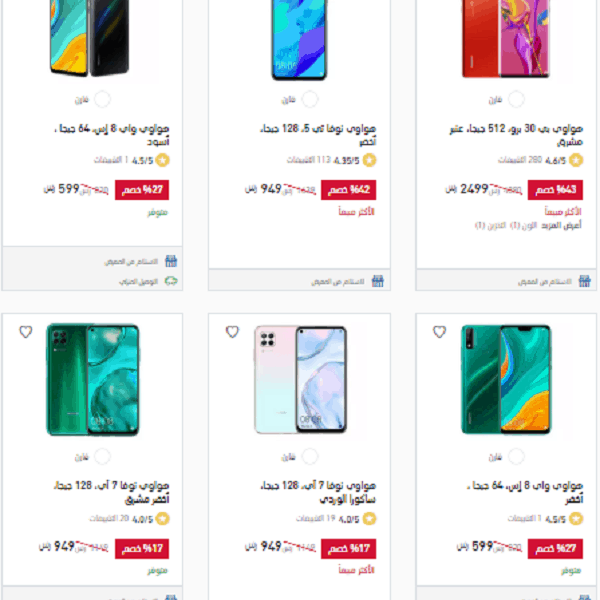Click store pickup icon under black Y8s
The height and width of the screenshot is (600, 600).
(x=171, y=261)
